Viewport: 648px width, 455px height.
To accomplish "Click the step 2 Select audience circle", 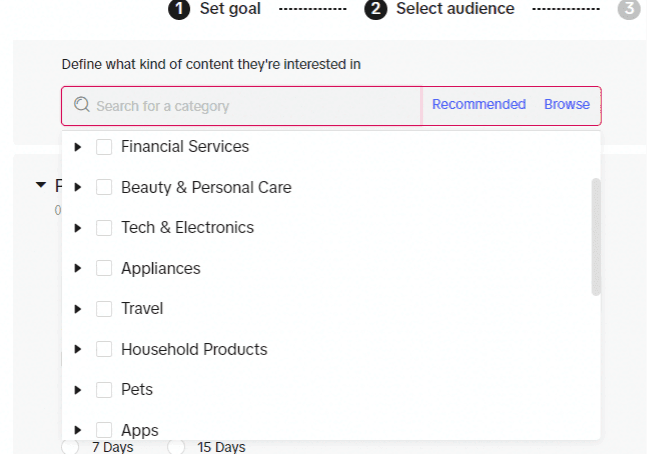I will 376,9.
